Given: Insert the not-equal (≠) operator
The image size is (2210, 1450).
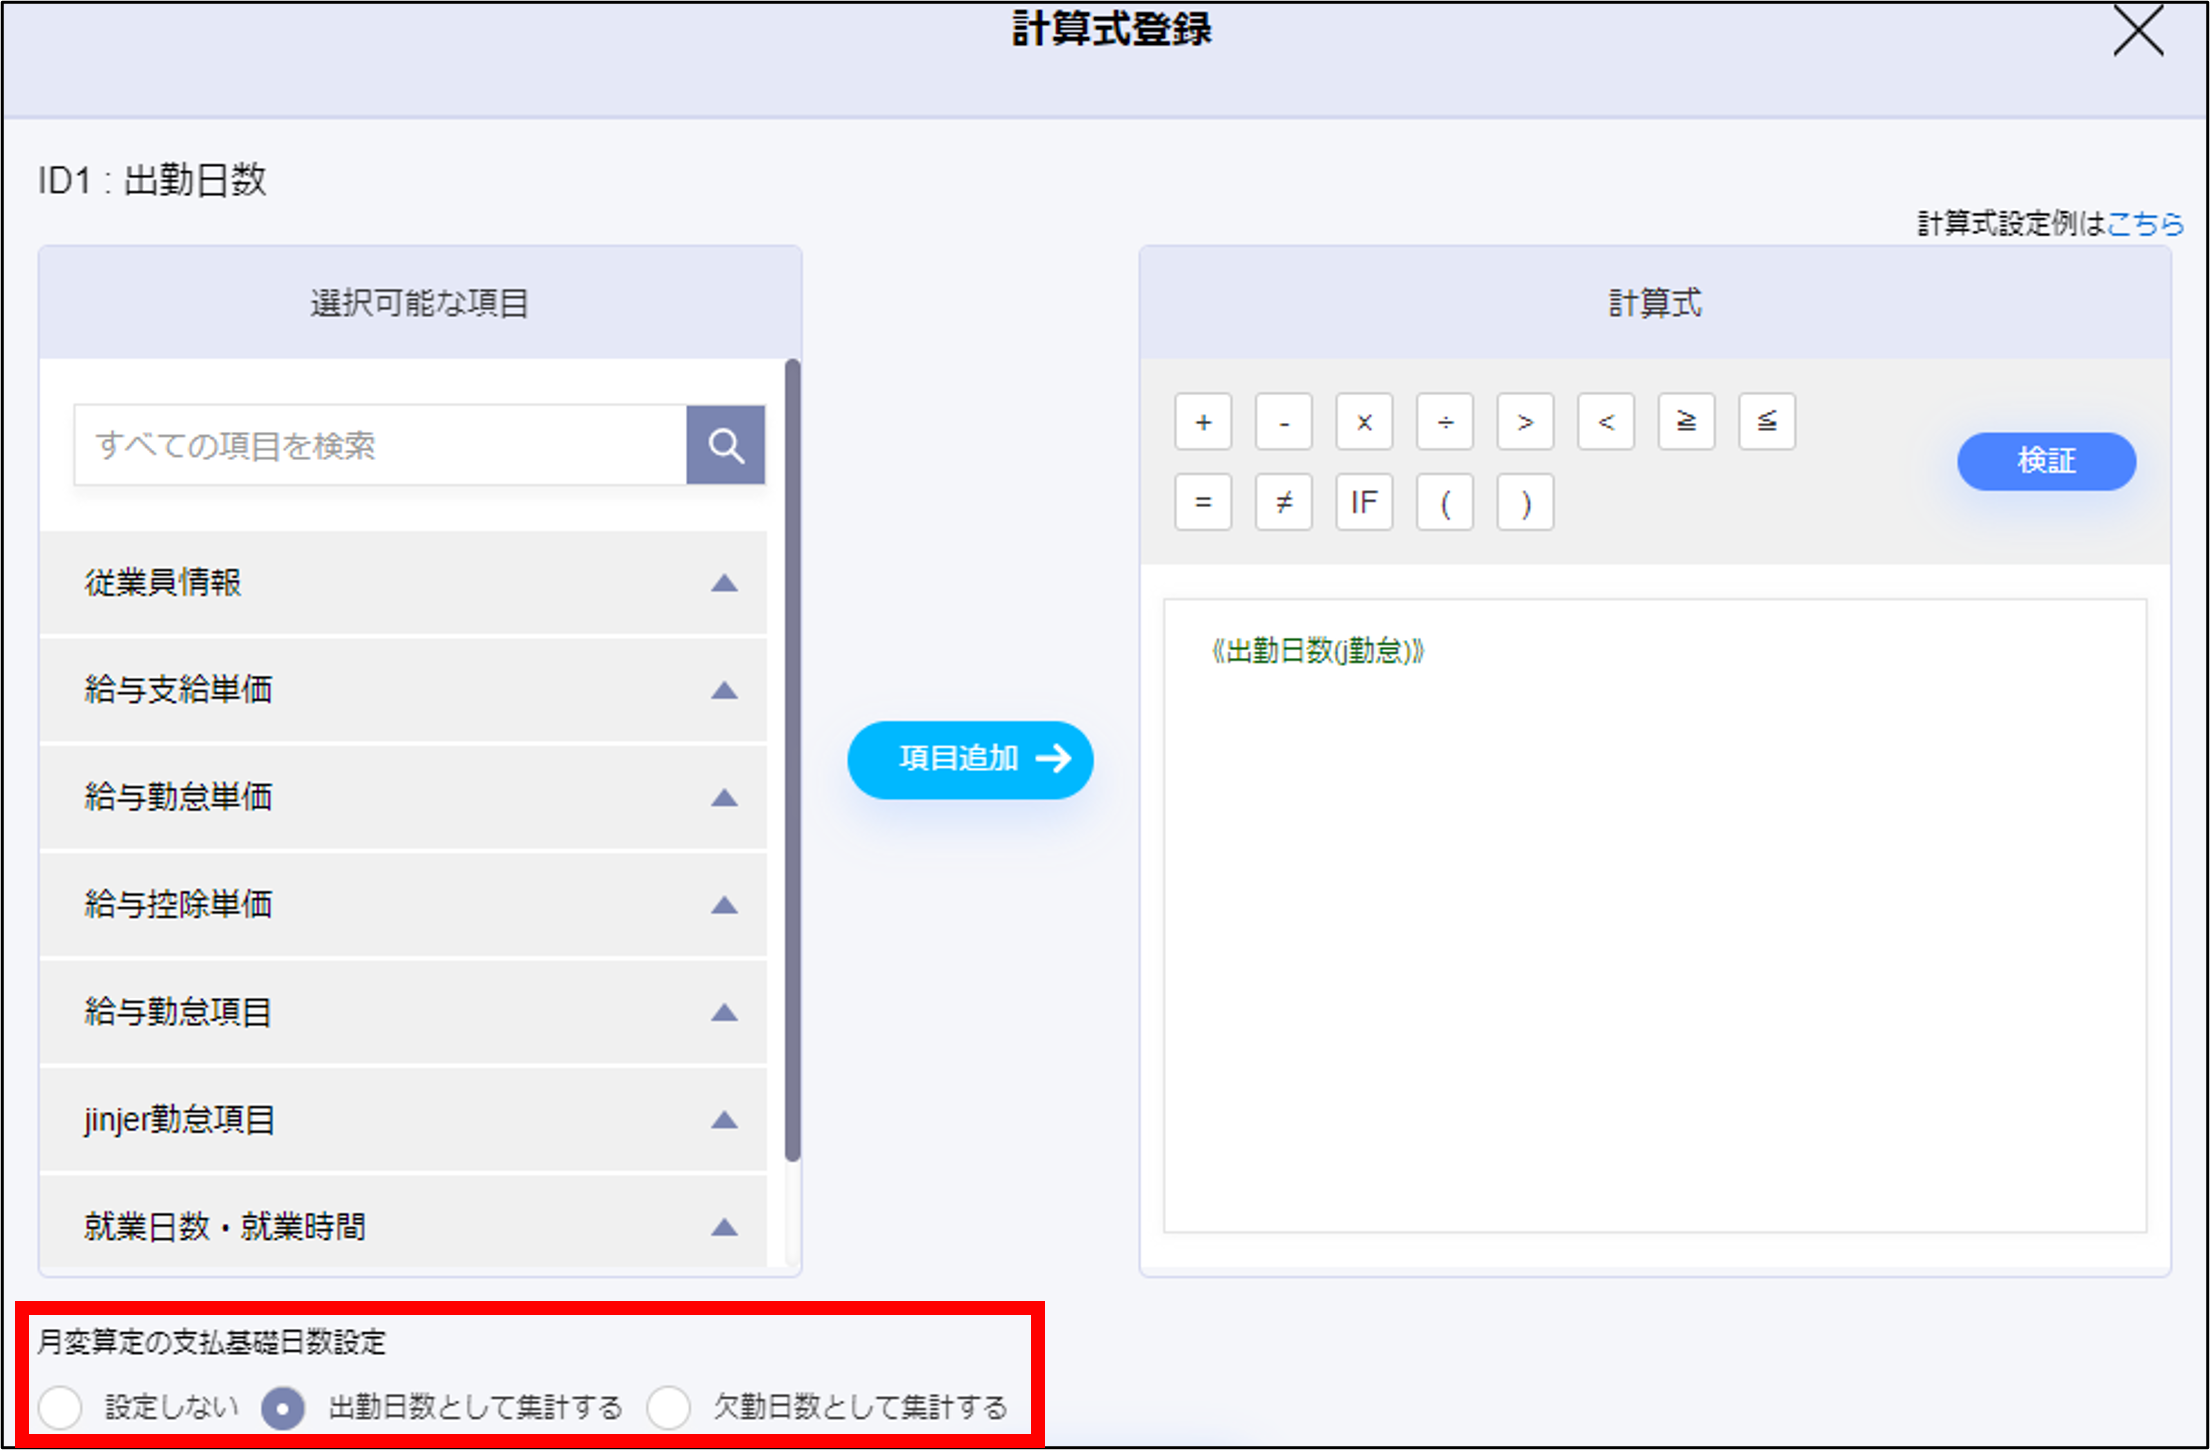Looking at the screenshot, I should click(1283, 502).
